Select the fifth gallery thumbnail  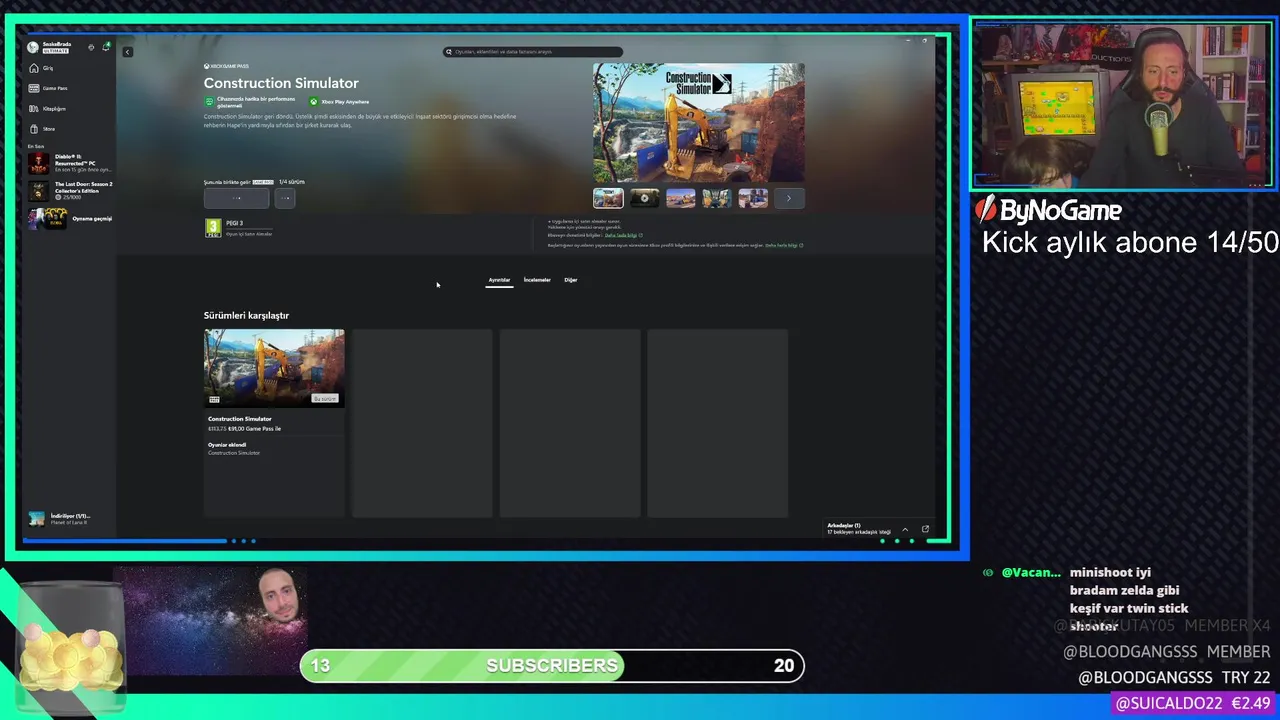coord(753,198)
